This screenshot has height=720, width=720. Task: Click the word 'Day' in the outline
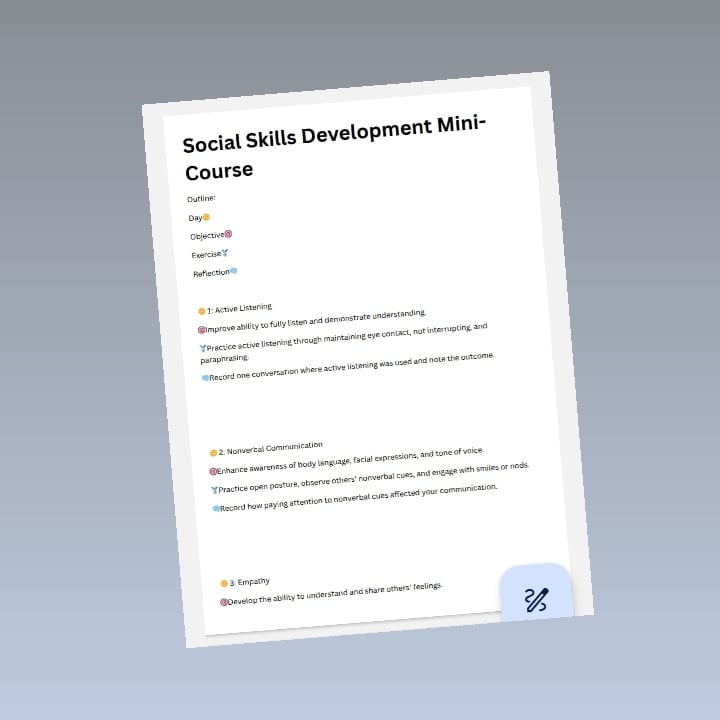click(196, 218)
